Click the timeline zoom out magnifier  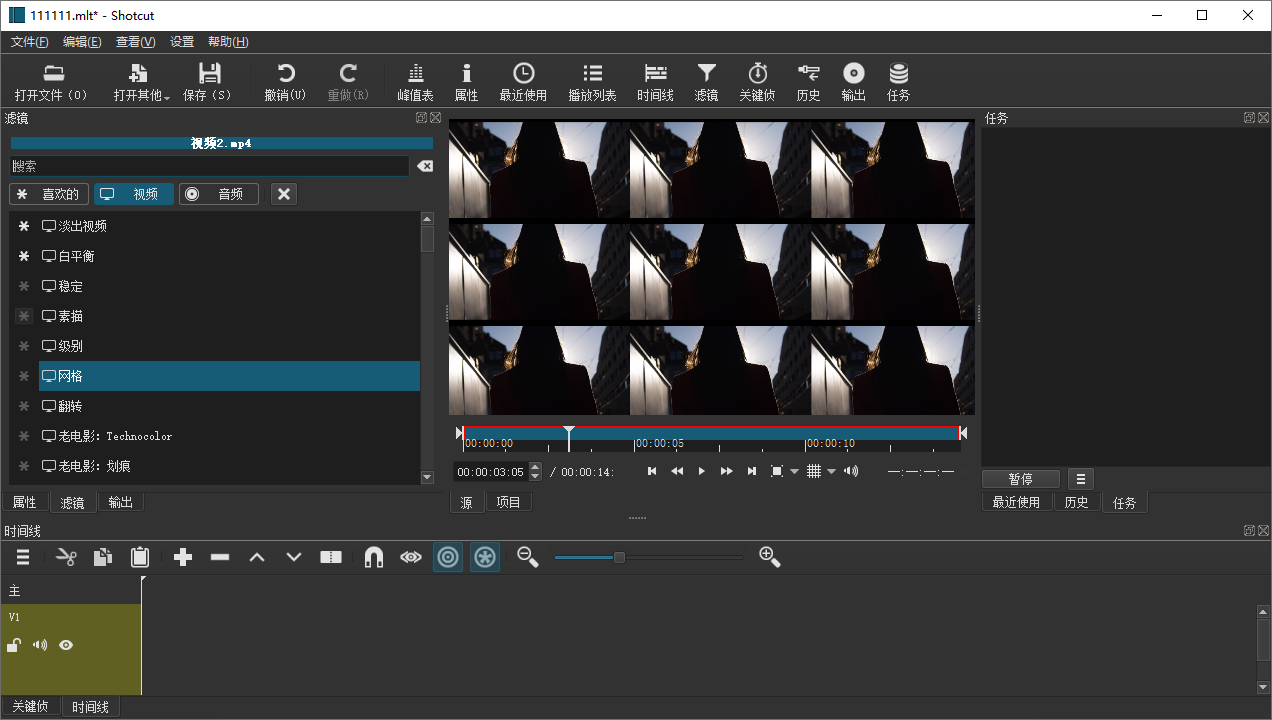(x=527, y=557)
